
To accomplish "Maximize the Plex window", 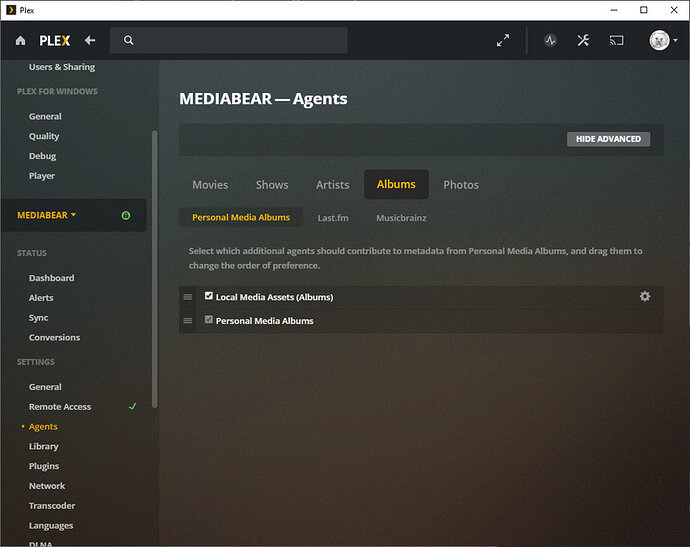I will pos(643,10).
